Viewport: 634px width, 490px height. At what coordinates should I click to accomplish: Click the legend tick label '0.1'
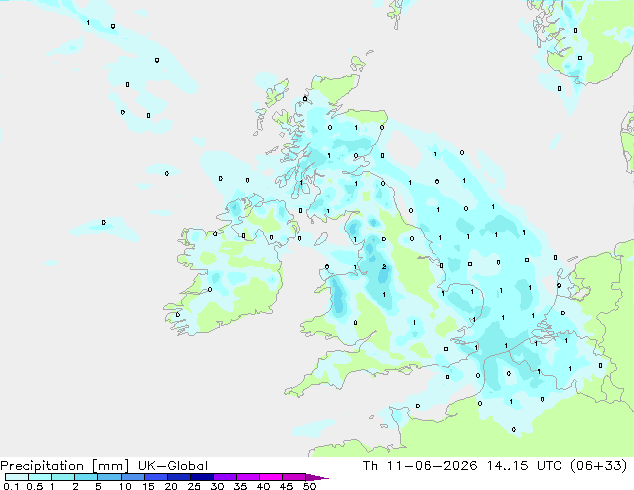coord(11,486)
